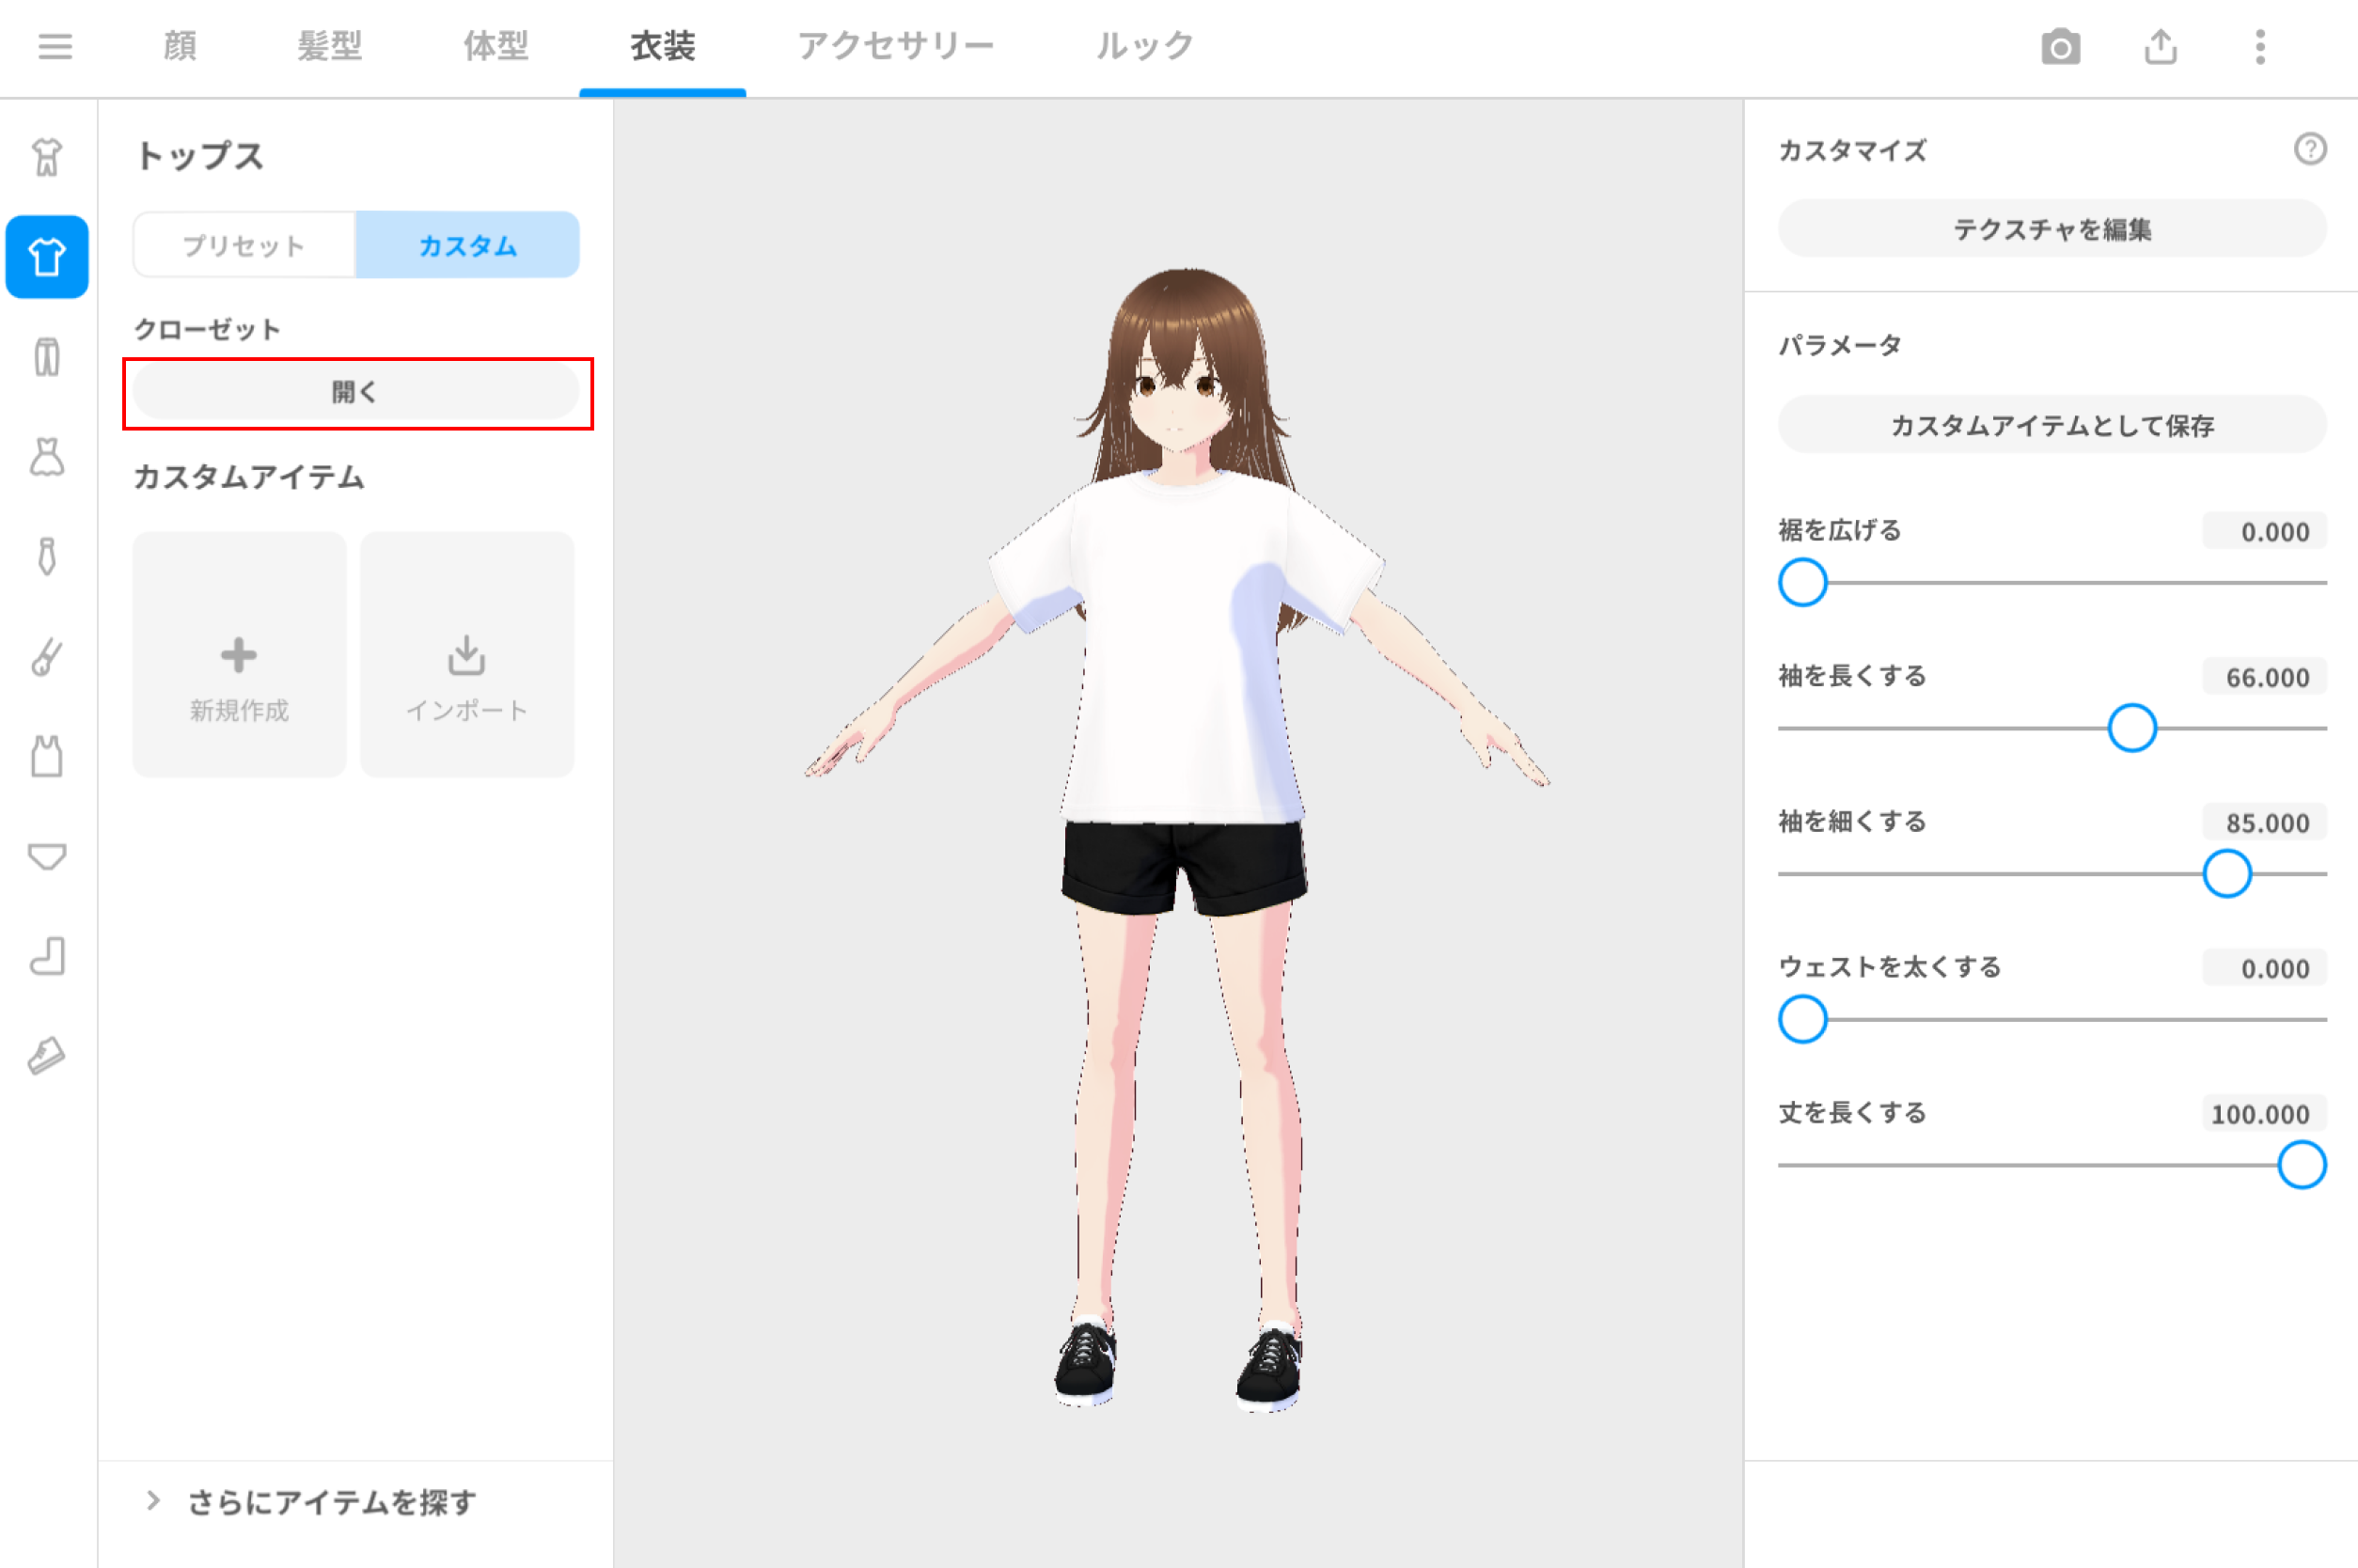Switch to the アクセサリー tab
This screenshot has width=2358, height=1568.
[896, 46]
